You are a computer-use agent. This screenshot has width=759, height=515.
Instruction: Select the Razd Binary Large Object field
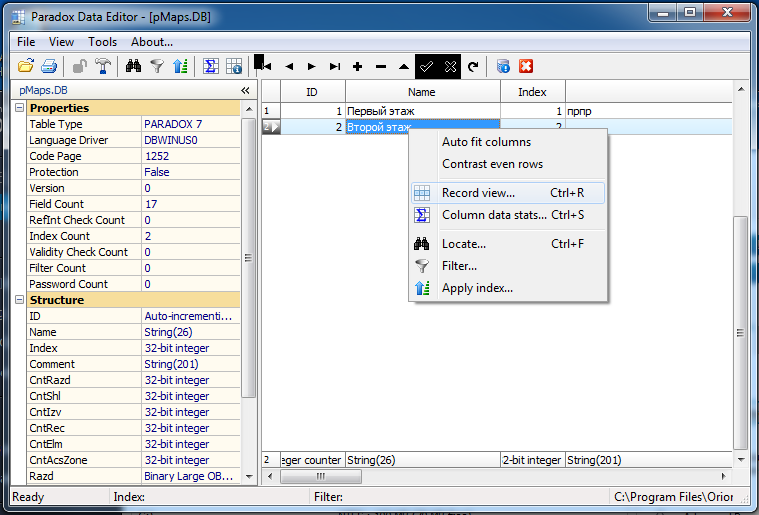click(x=134, y=476)
